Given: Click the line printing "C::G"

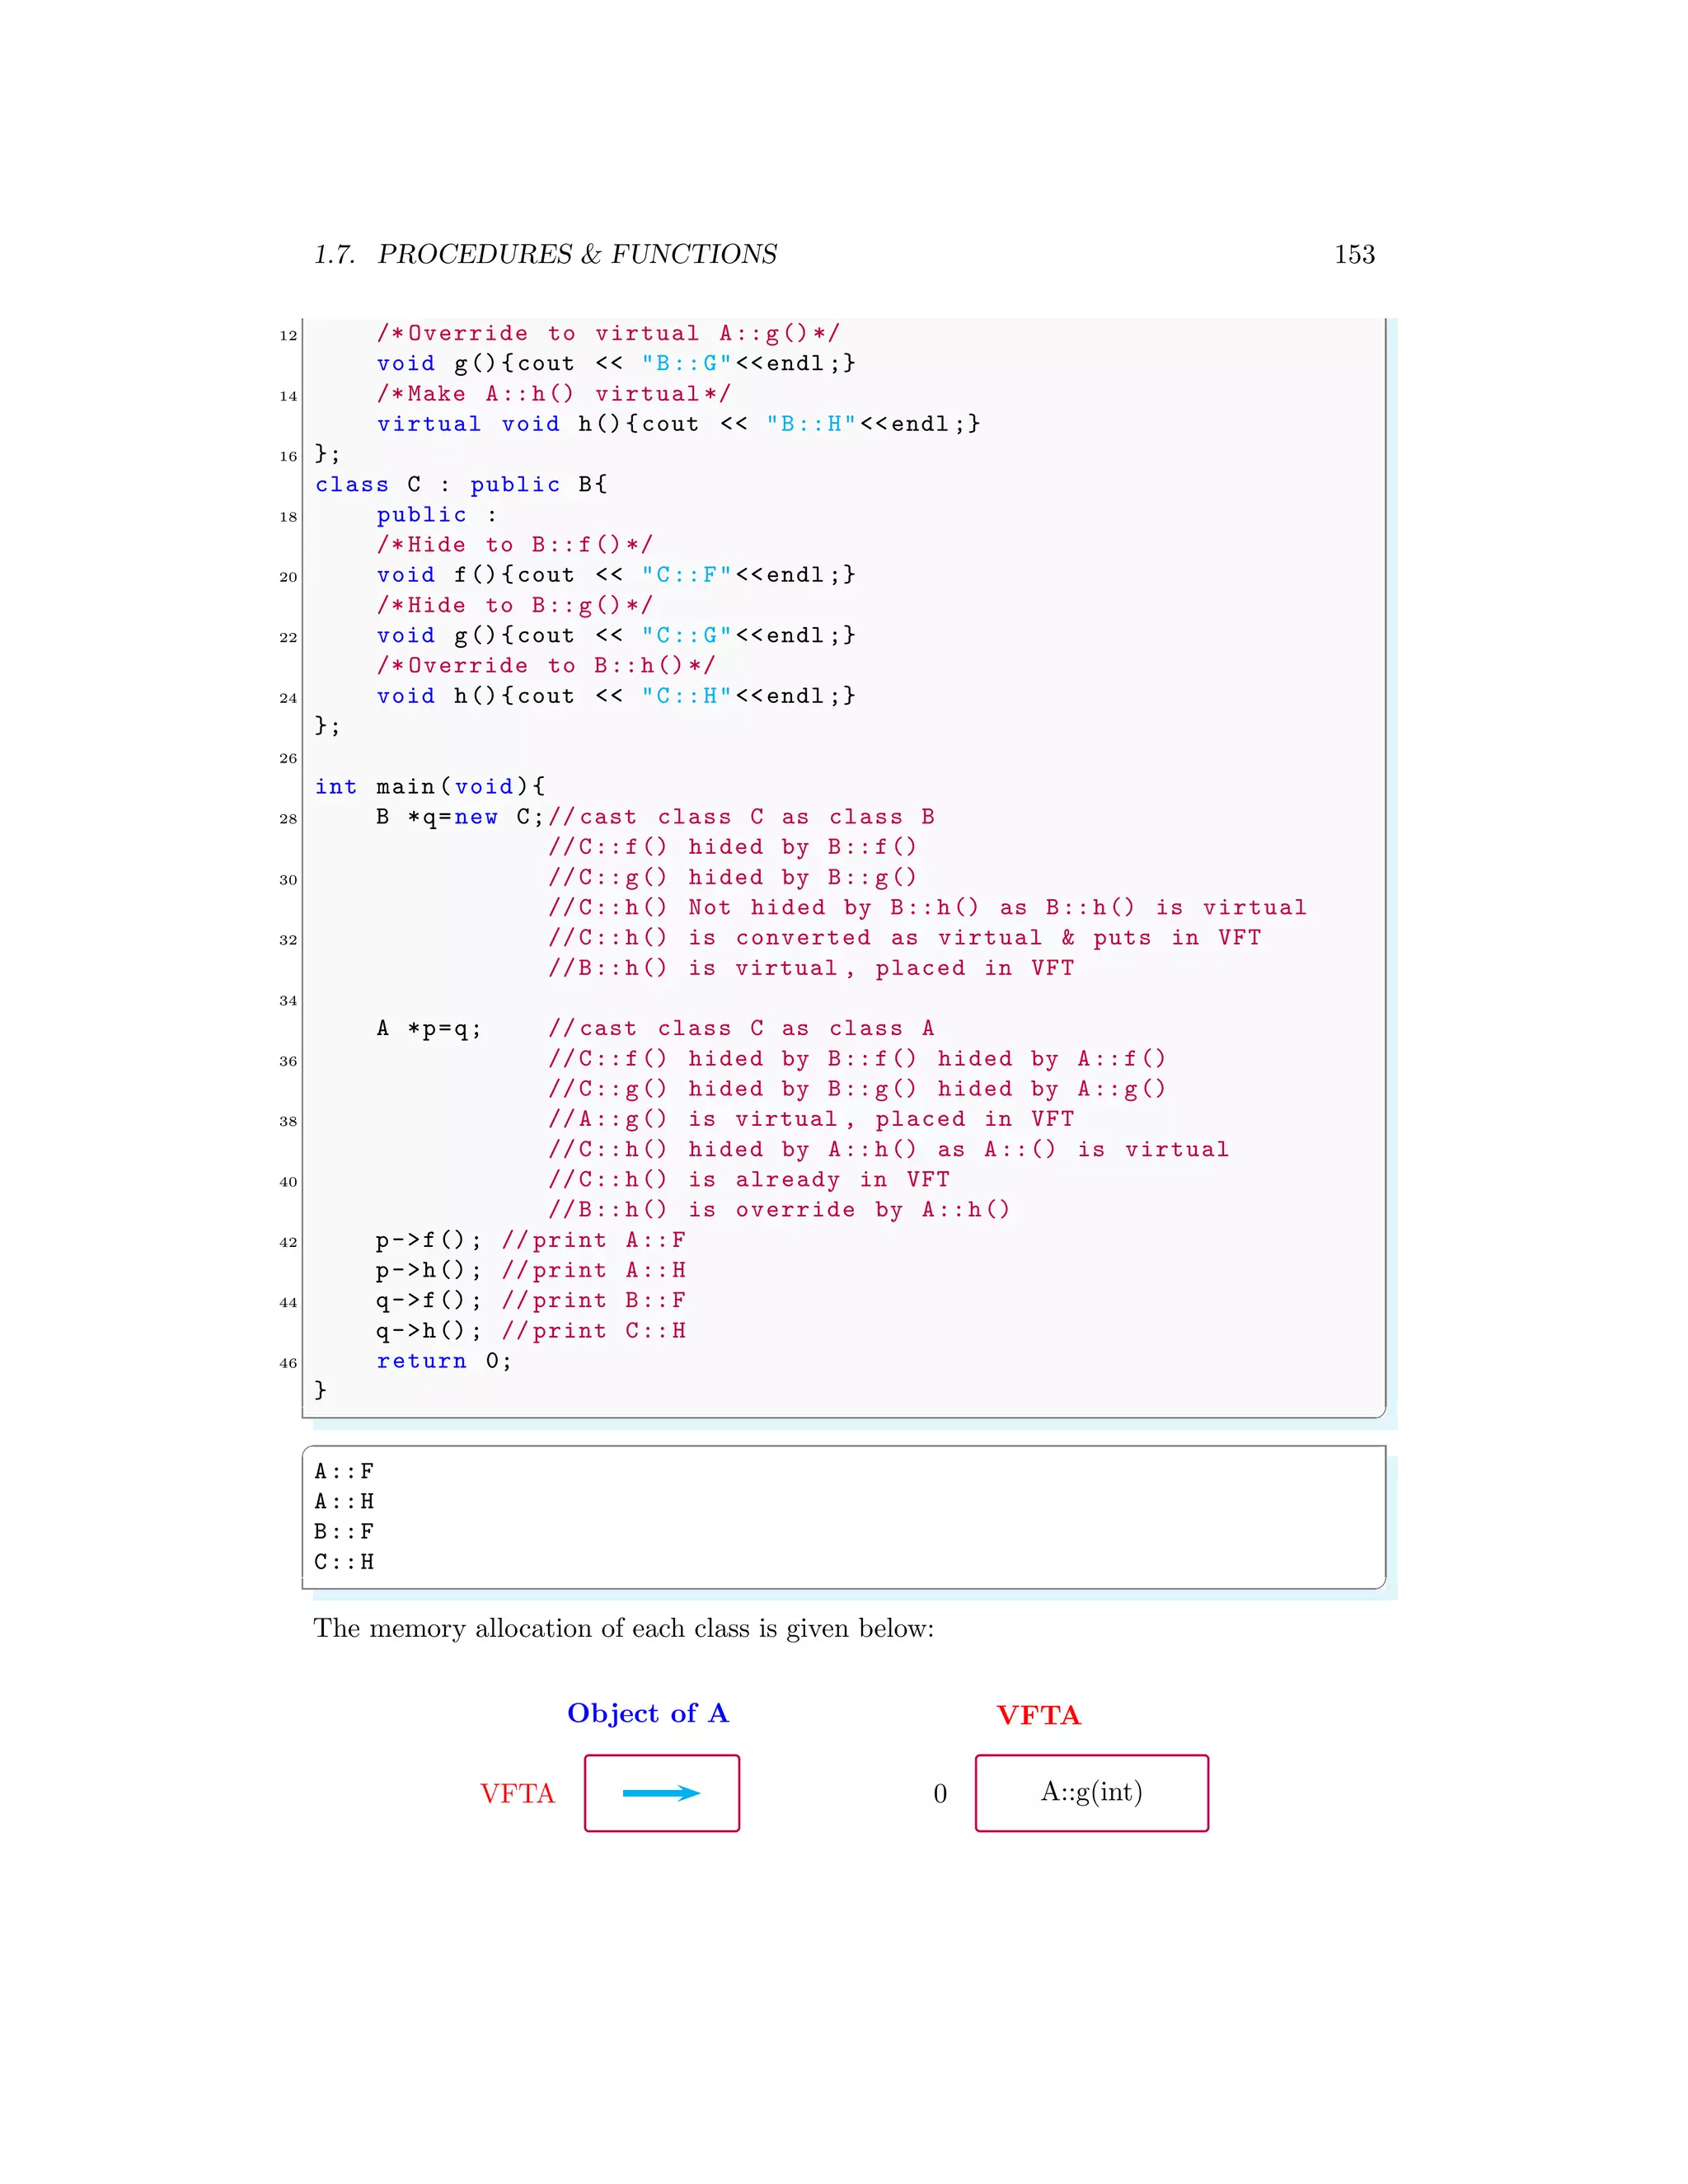Looking at the screenshot, I should pyautogui.click(x=616, y=635).
